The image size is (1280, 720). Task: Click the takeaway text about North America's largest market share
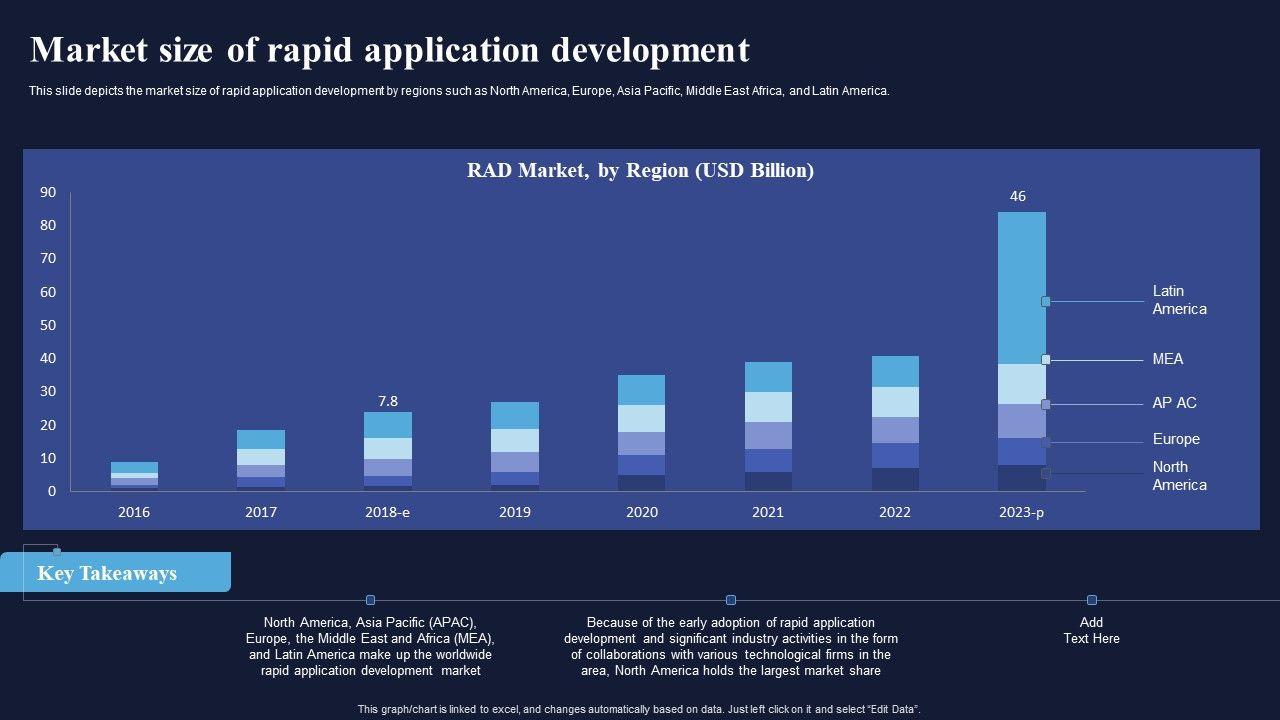(731, 646)
